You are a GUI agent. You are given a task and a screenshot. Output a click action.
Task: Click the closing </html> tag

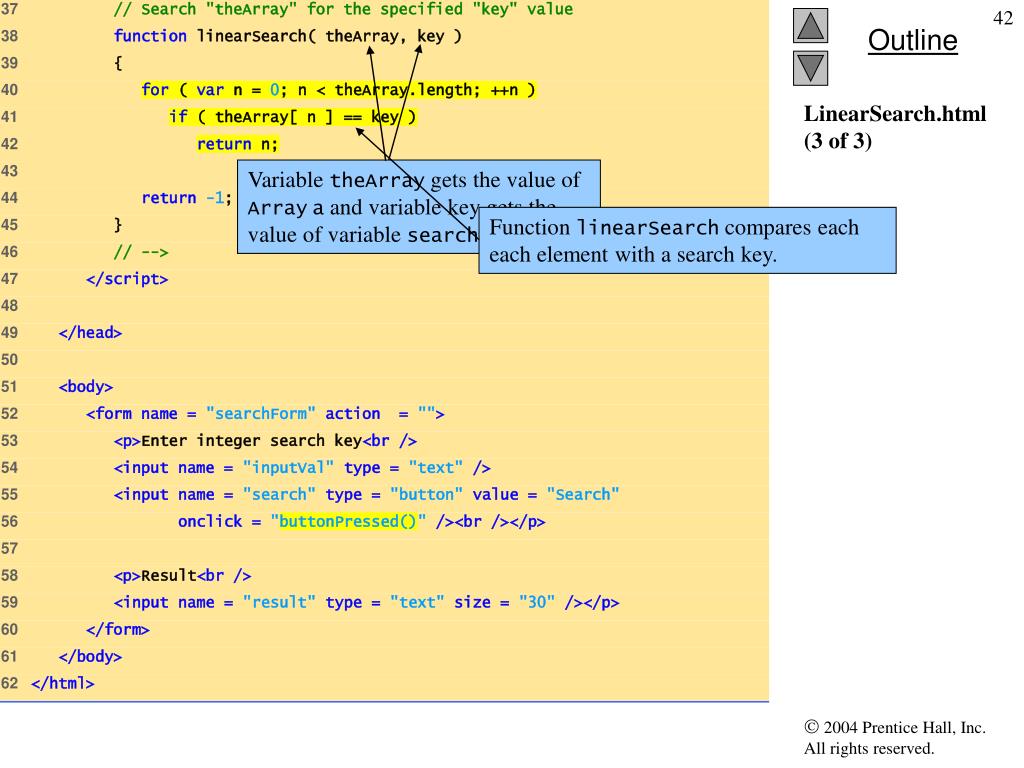click(63, 683)
